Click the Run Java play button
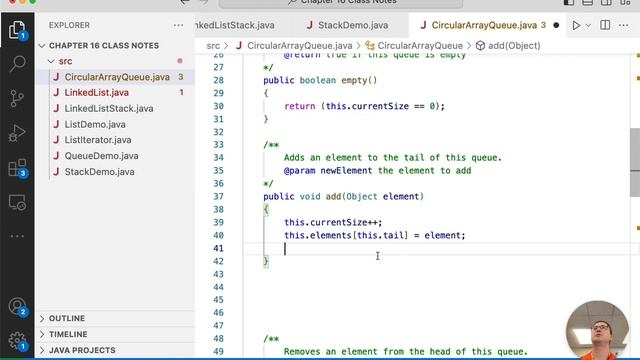The height and width of the screenshot is (360, 640). (x=576, y=25)
